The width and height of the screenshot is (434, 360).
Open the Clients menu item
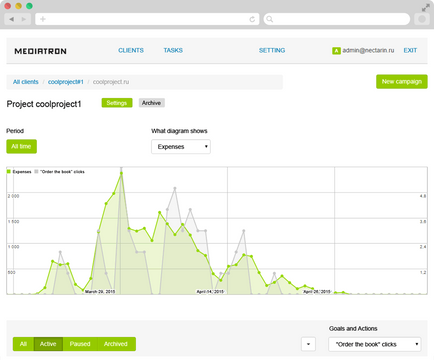tap(131, 50)
